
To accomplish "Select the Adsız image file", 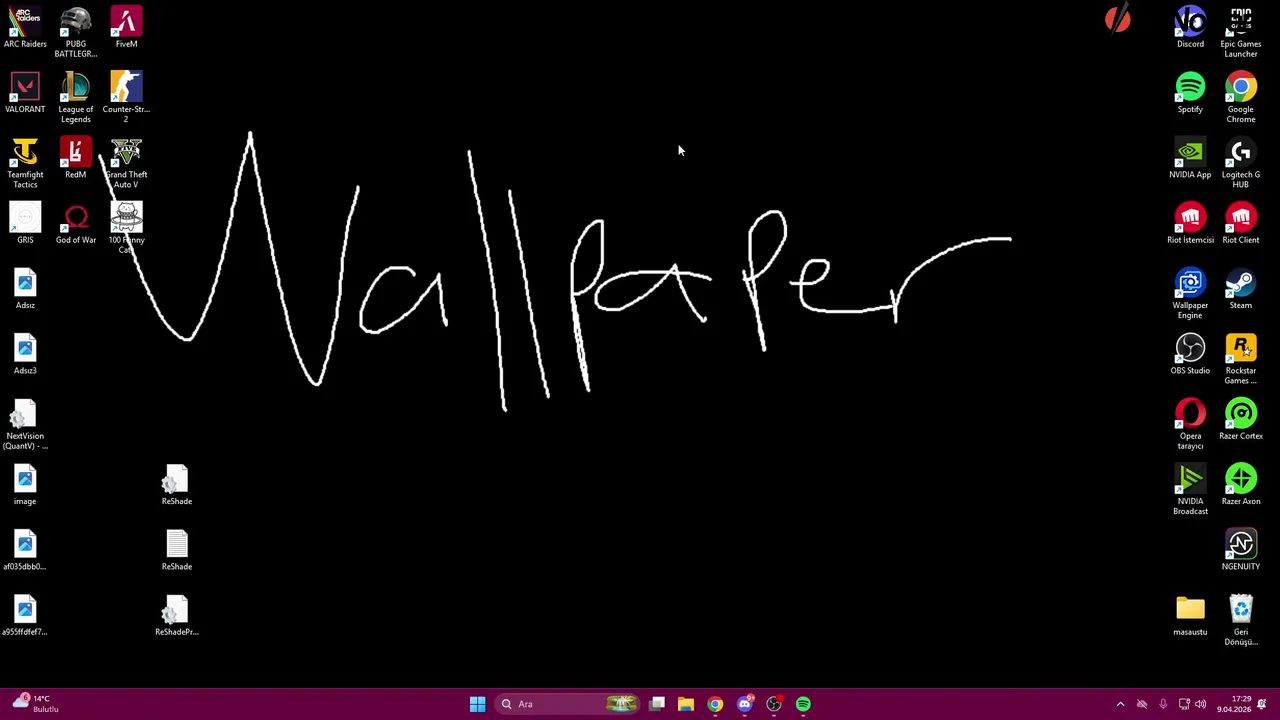I will point(25,289).
